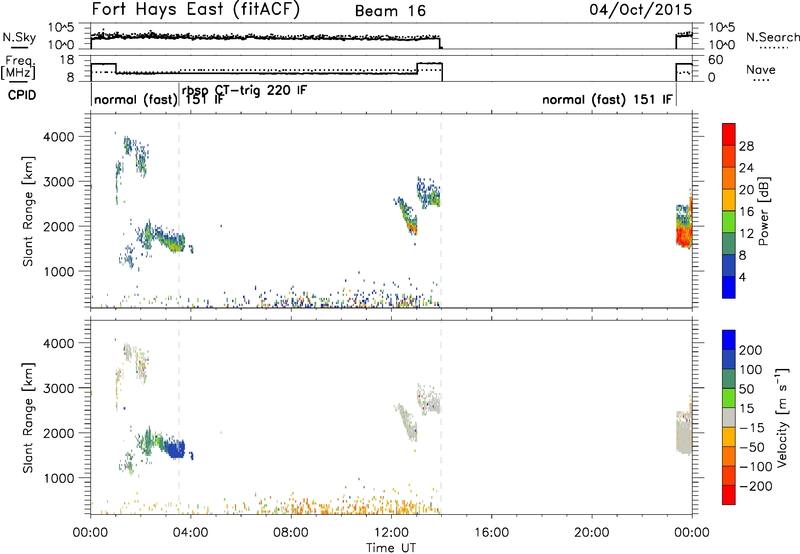Click the '4000' tick in the power panel
Screen dimensions: 800x554
click(x=59, y=137)
